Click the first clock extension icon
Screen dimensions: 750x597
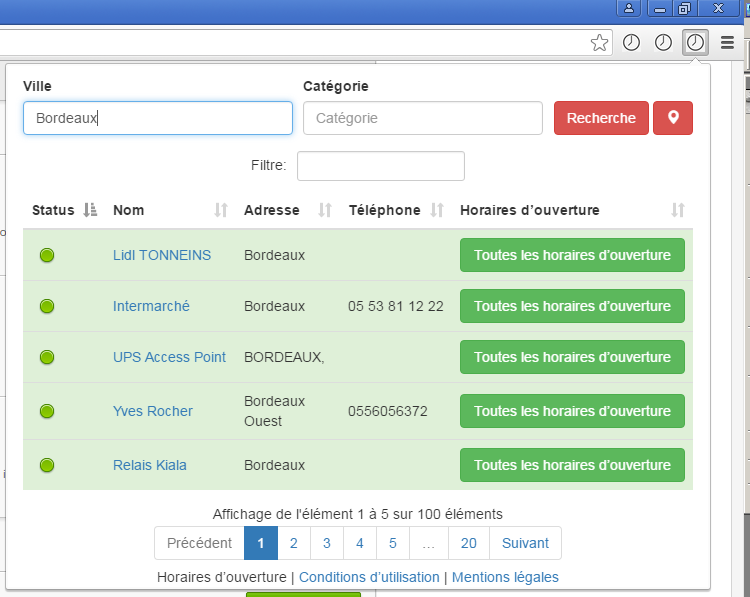[631, 42]
